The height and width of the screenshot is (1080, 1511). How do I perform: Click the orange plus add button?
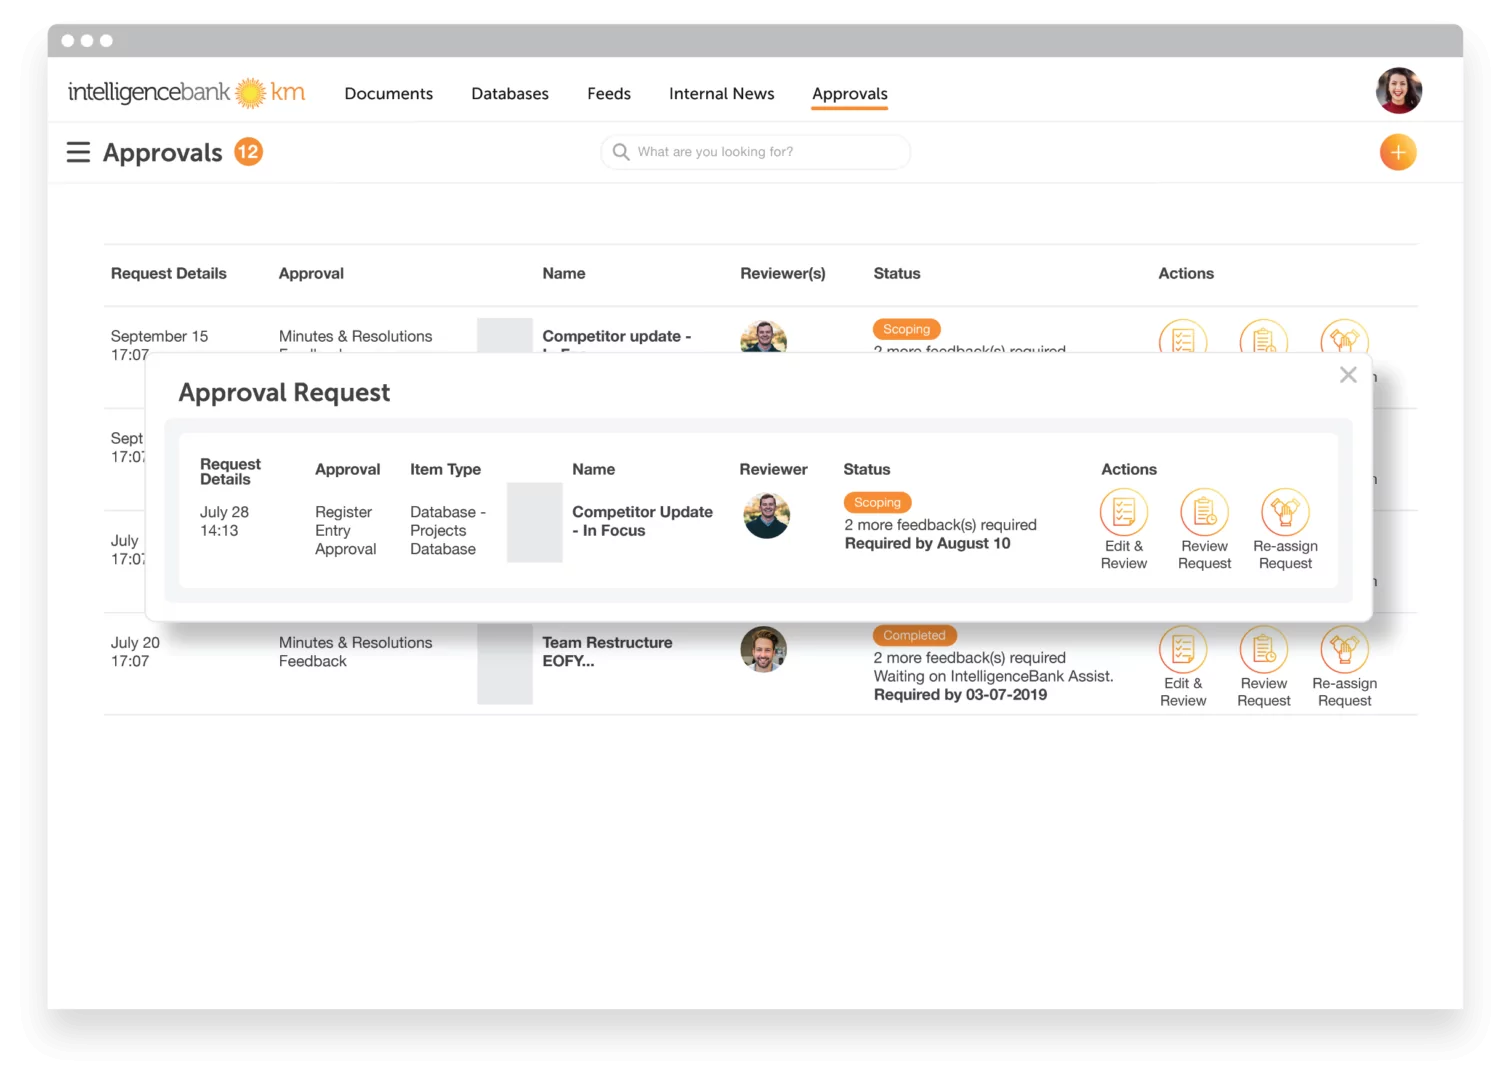[x=1398, y=152]
